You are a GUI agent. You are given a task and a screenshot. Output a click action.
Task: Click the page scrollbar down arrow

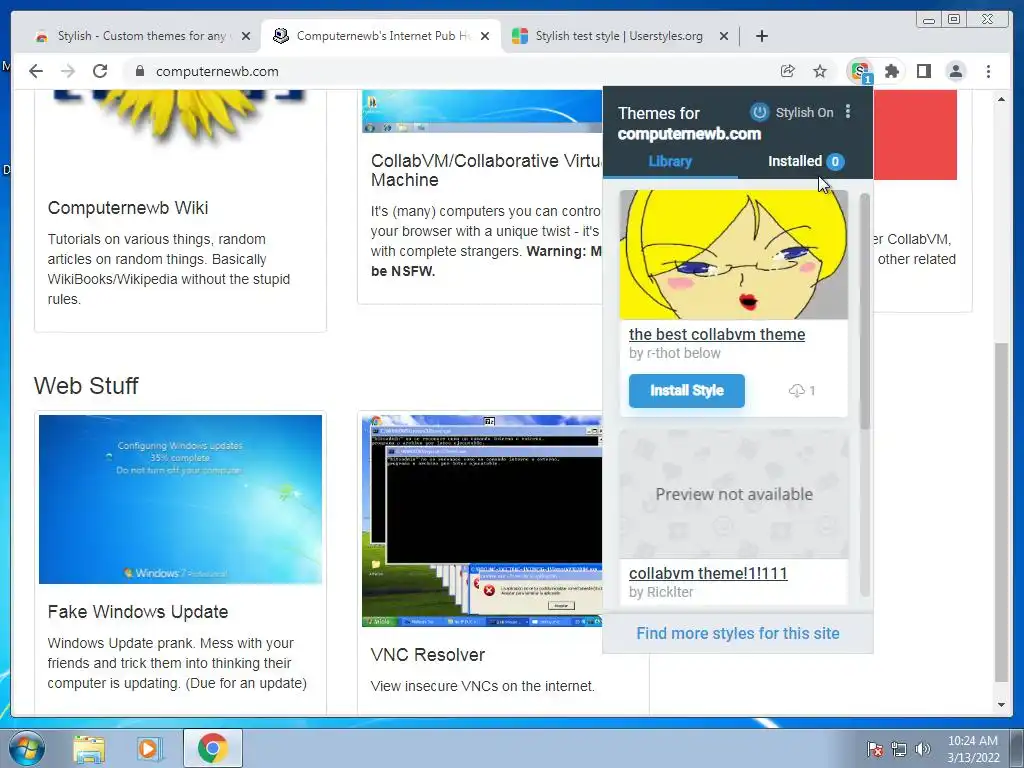pos(1001,705)
